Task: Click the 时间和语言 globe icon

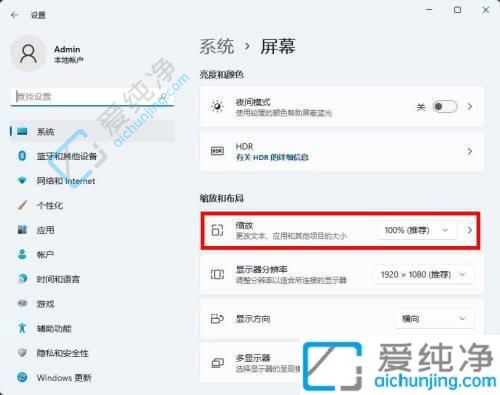Action: coord(22,279)
